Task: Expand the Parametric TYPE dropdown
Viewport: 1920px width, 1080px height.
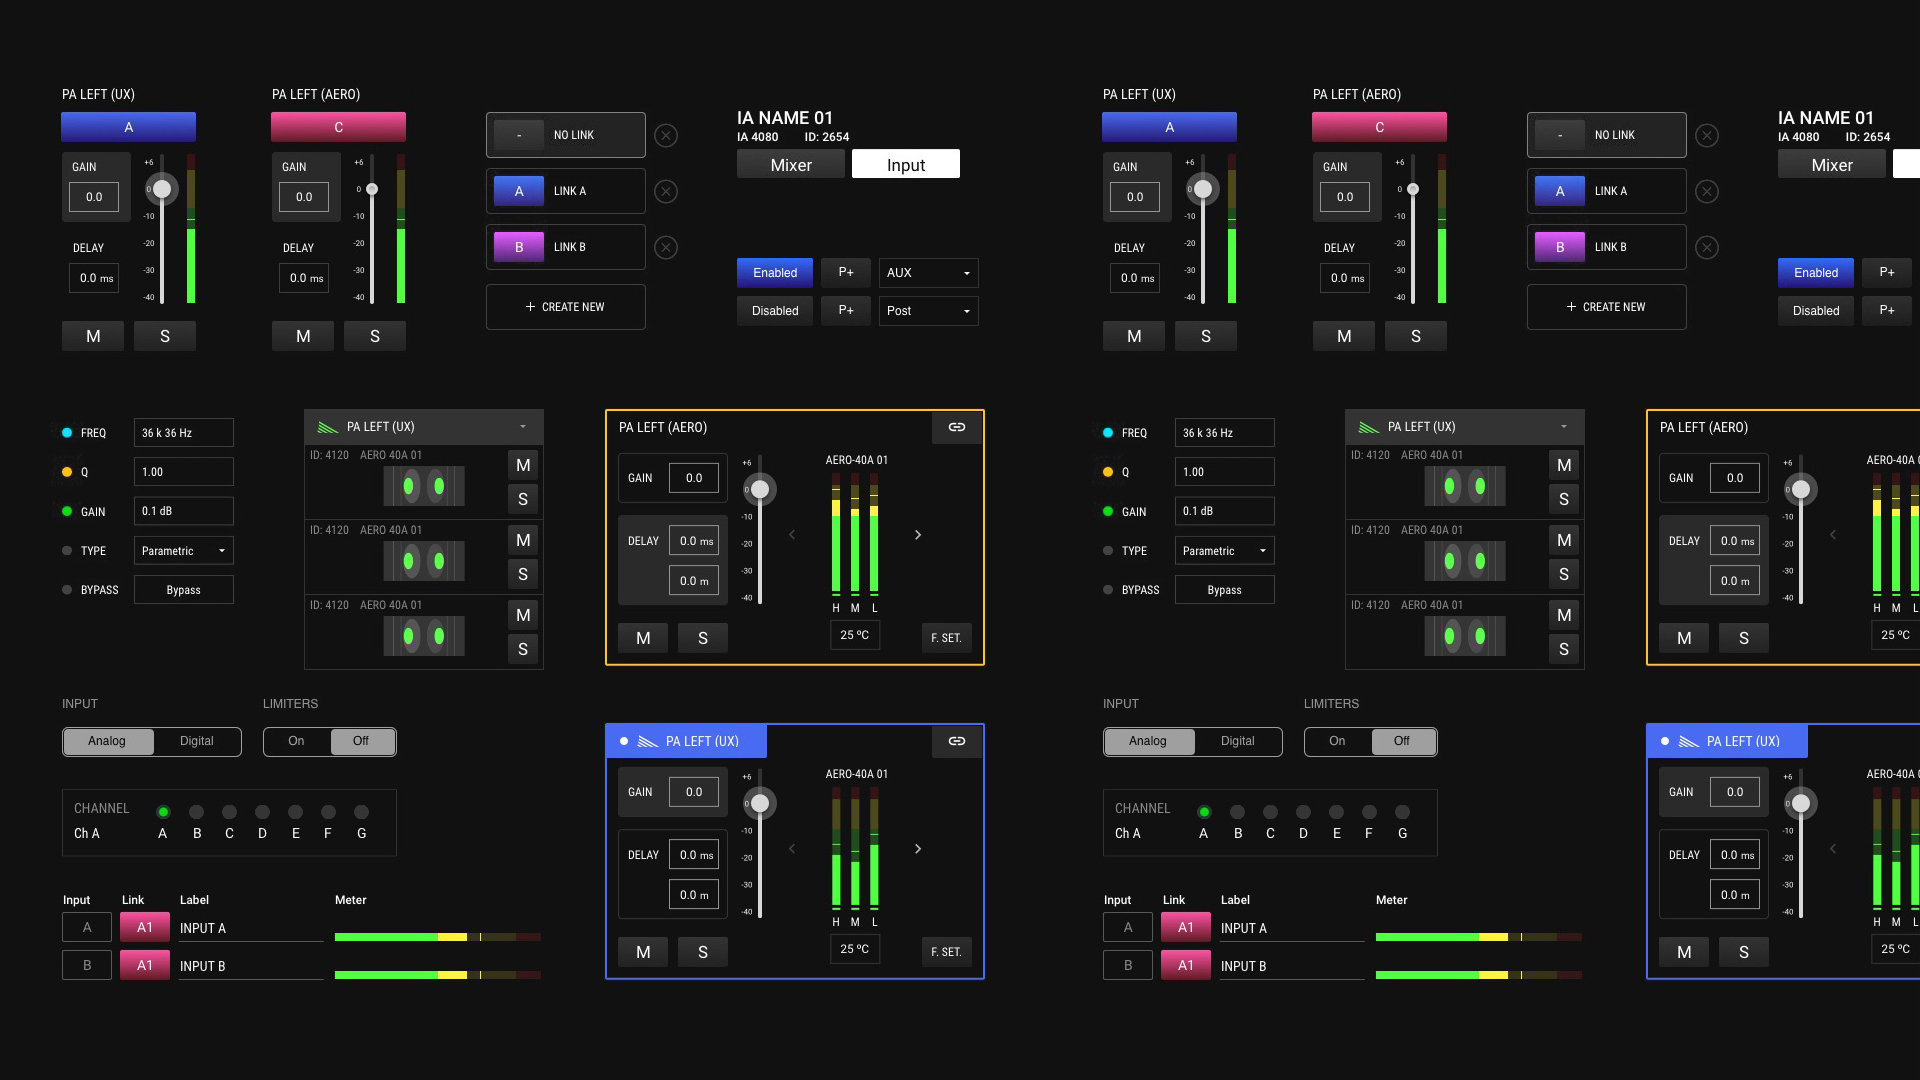Action: coord(184,551)
